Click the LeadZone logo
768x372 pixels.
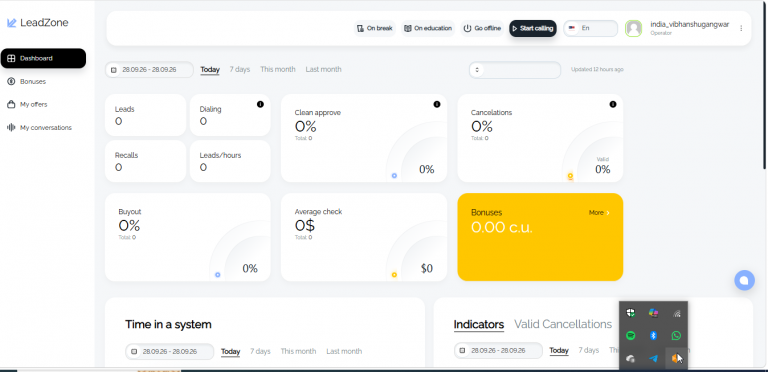[37, 23]
